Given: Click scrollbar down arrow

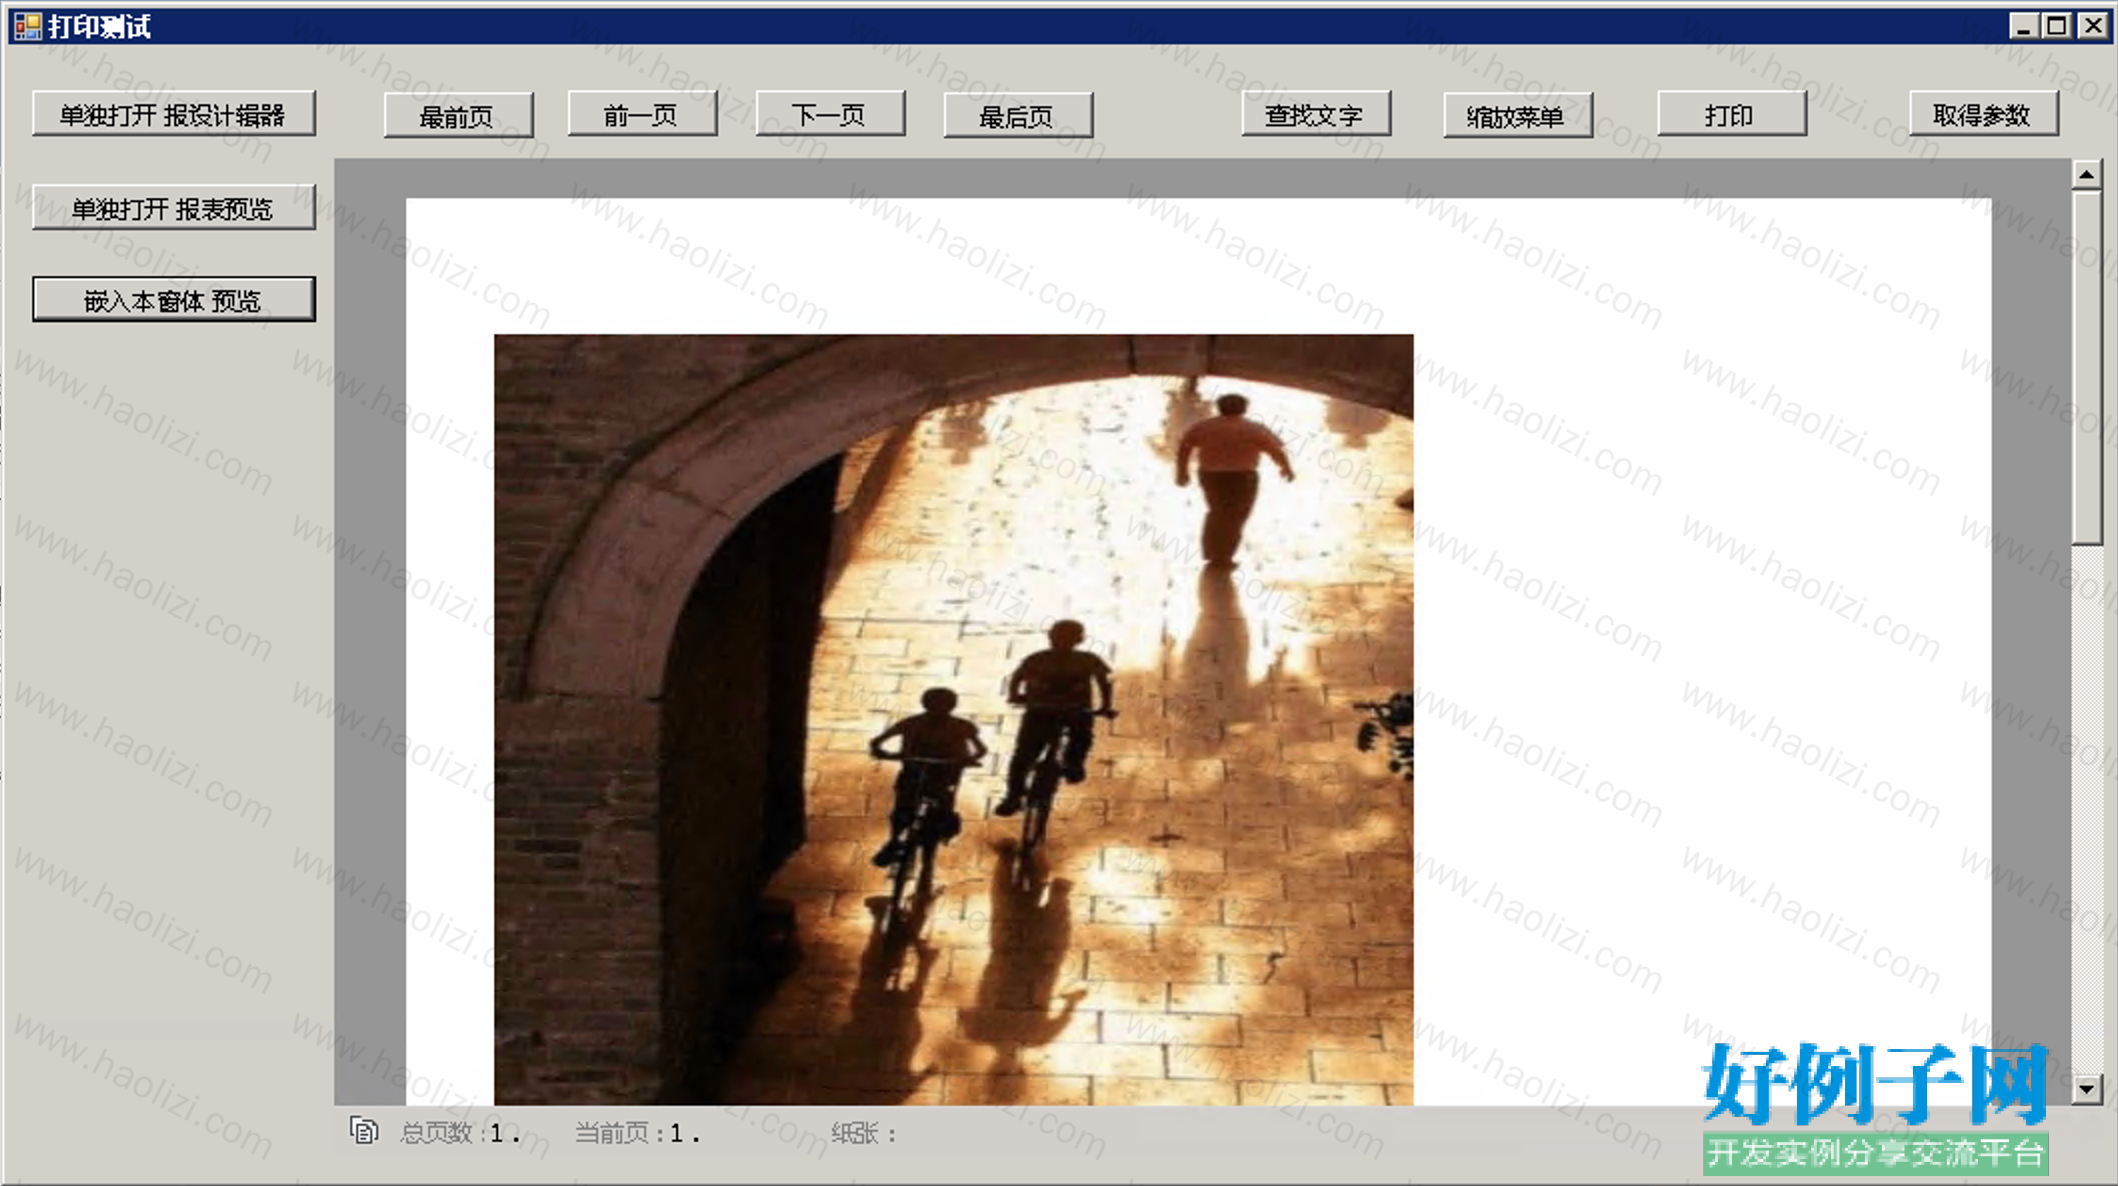Looking at the screenshot, I should 2086,1089.
